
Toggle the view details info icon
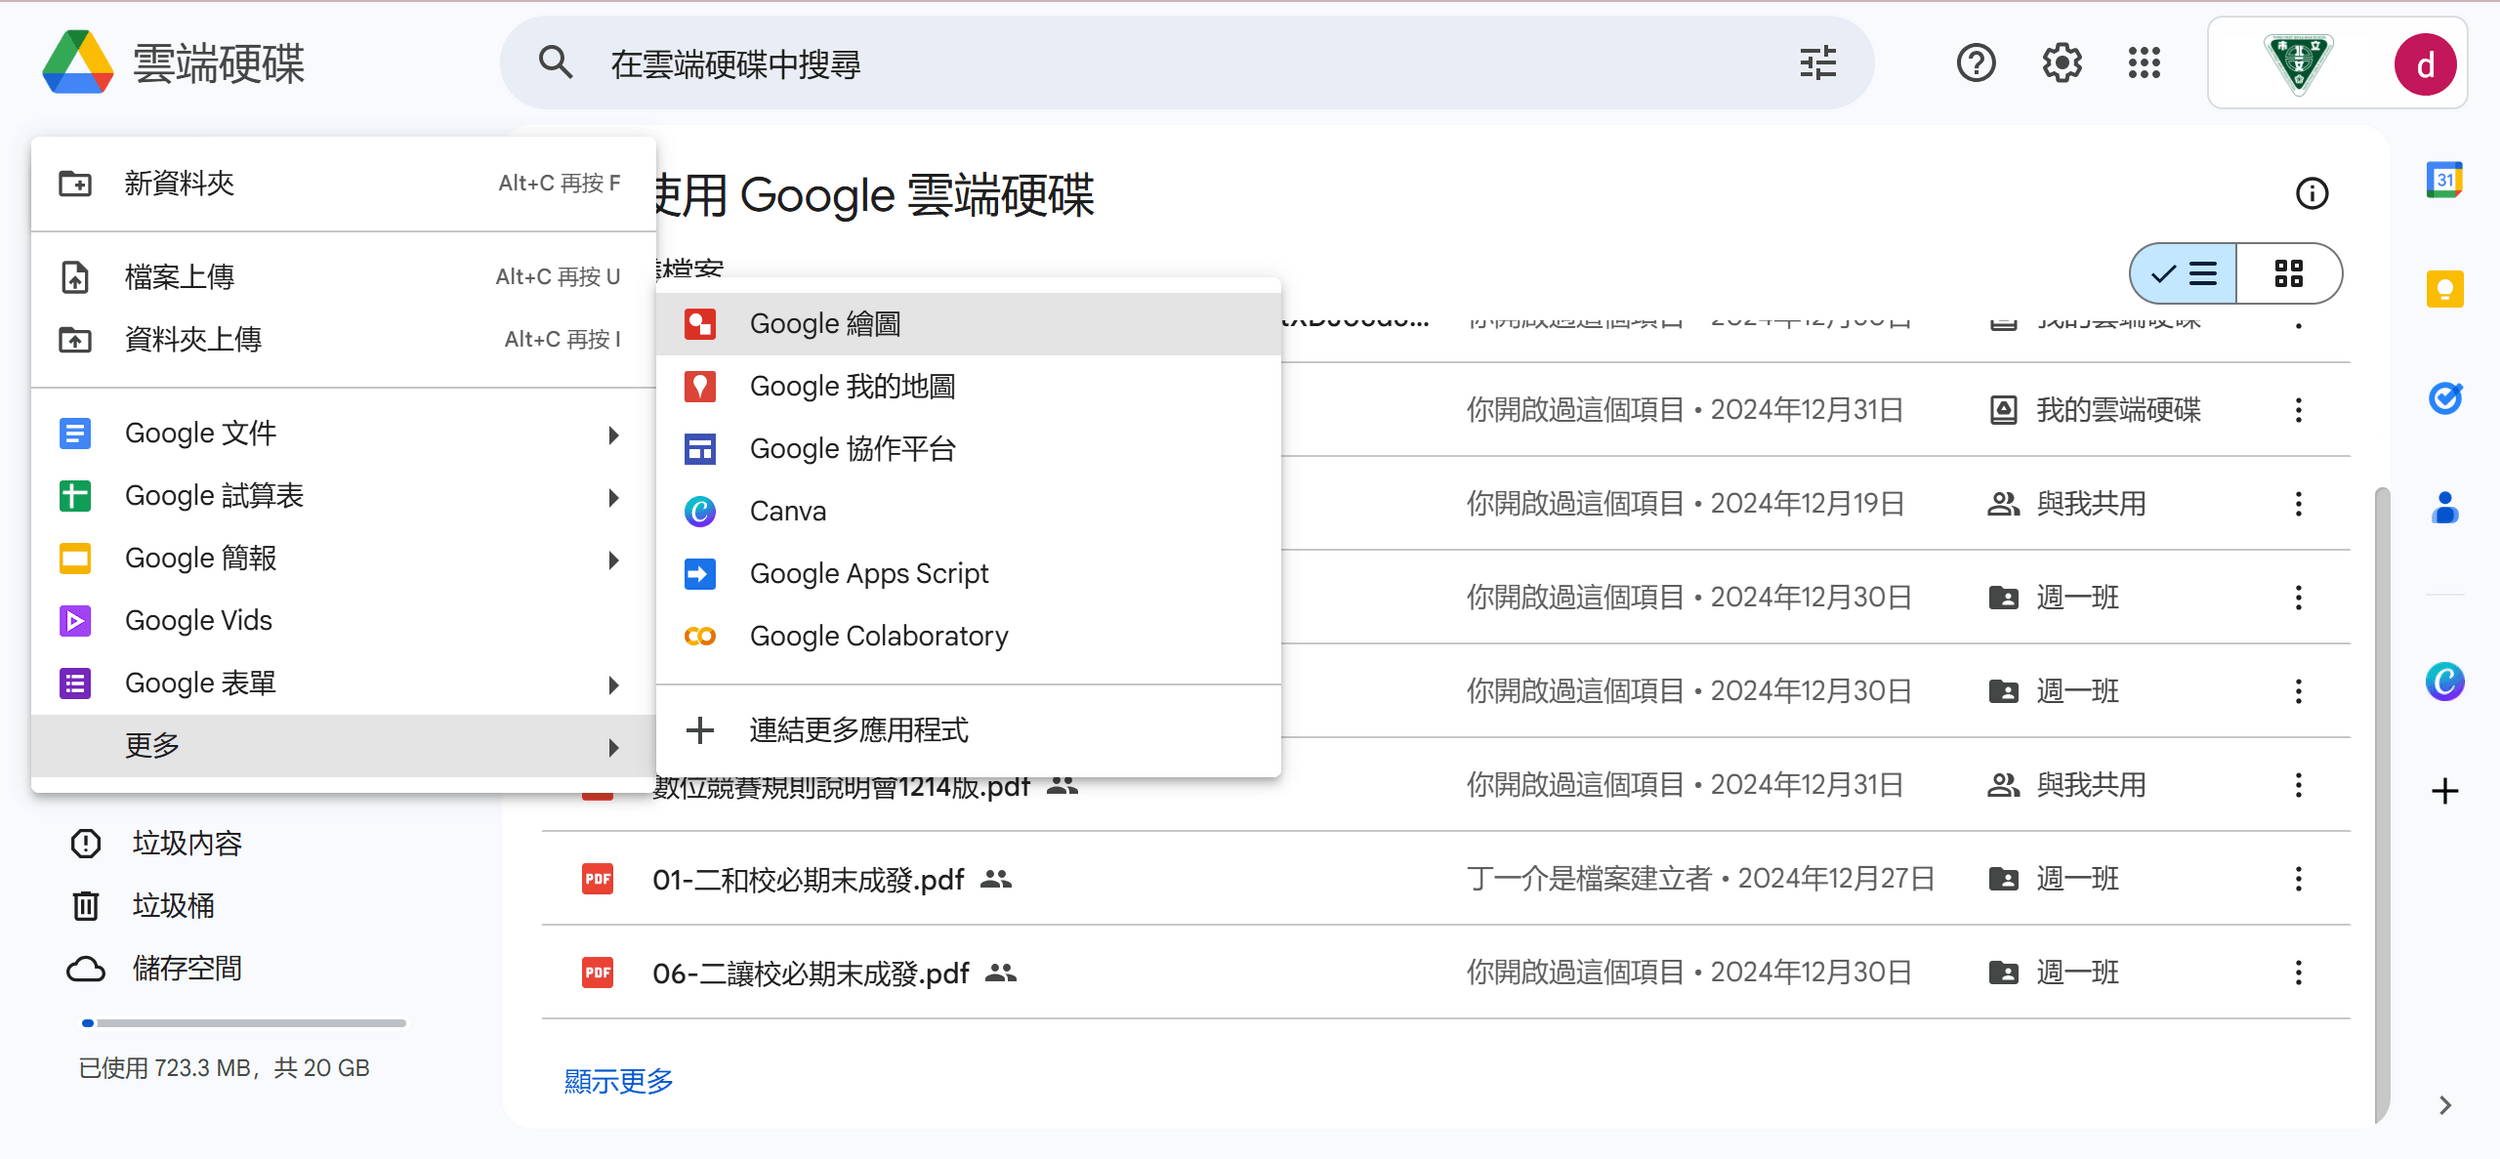coord(2311,194)
